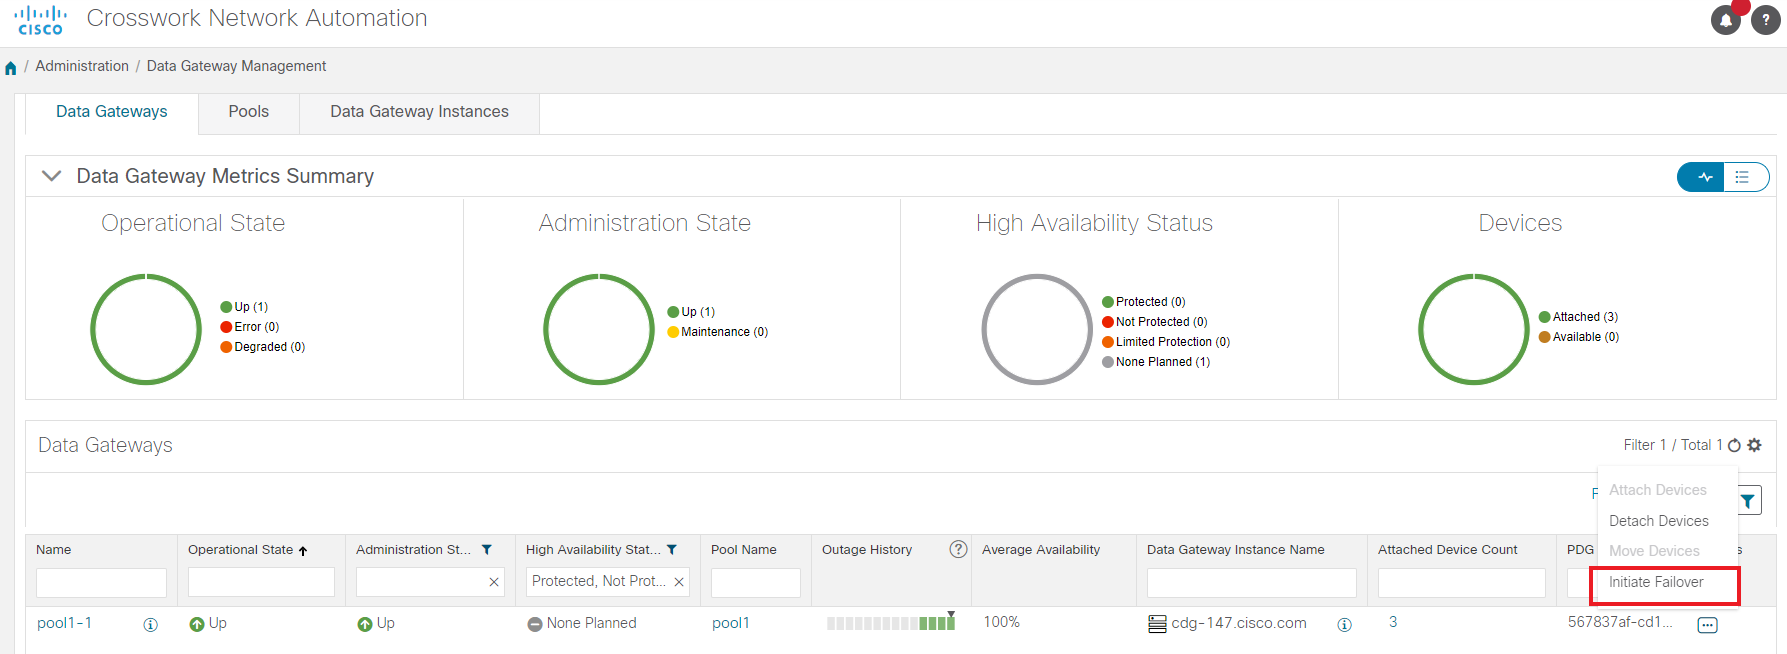Open table settings gear
Screen dimensions: 1787x654
(1754, 445)
